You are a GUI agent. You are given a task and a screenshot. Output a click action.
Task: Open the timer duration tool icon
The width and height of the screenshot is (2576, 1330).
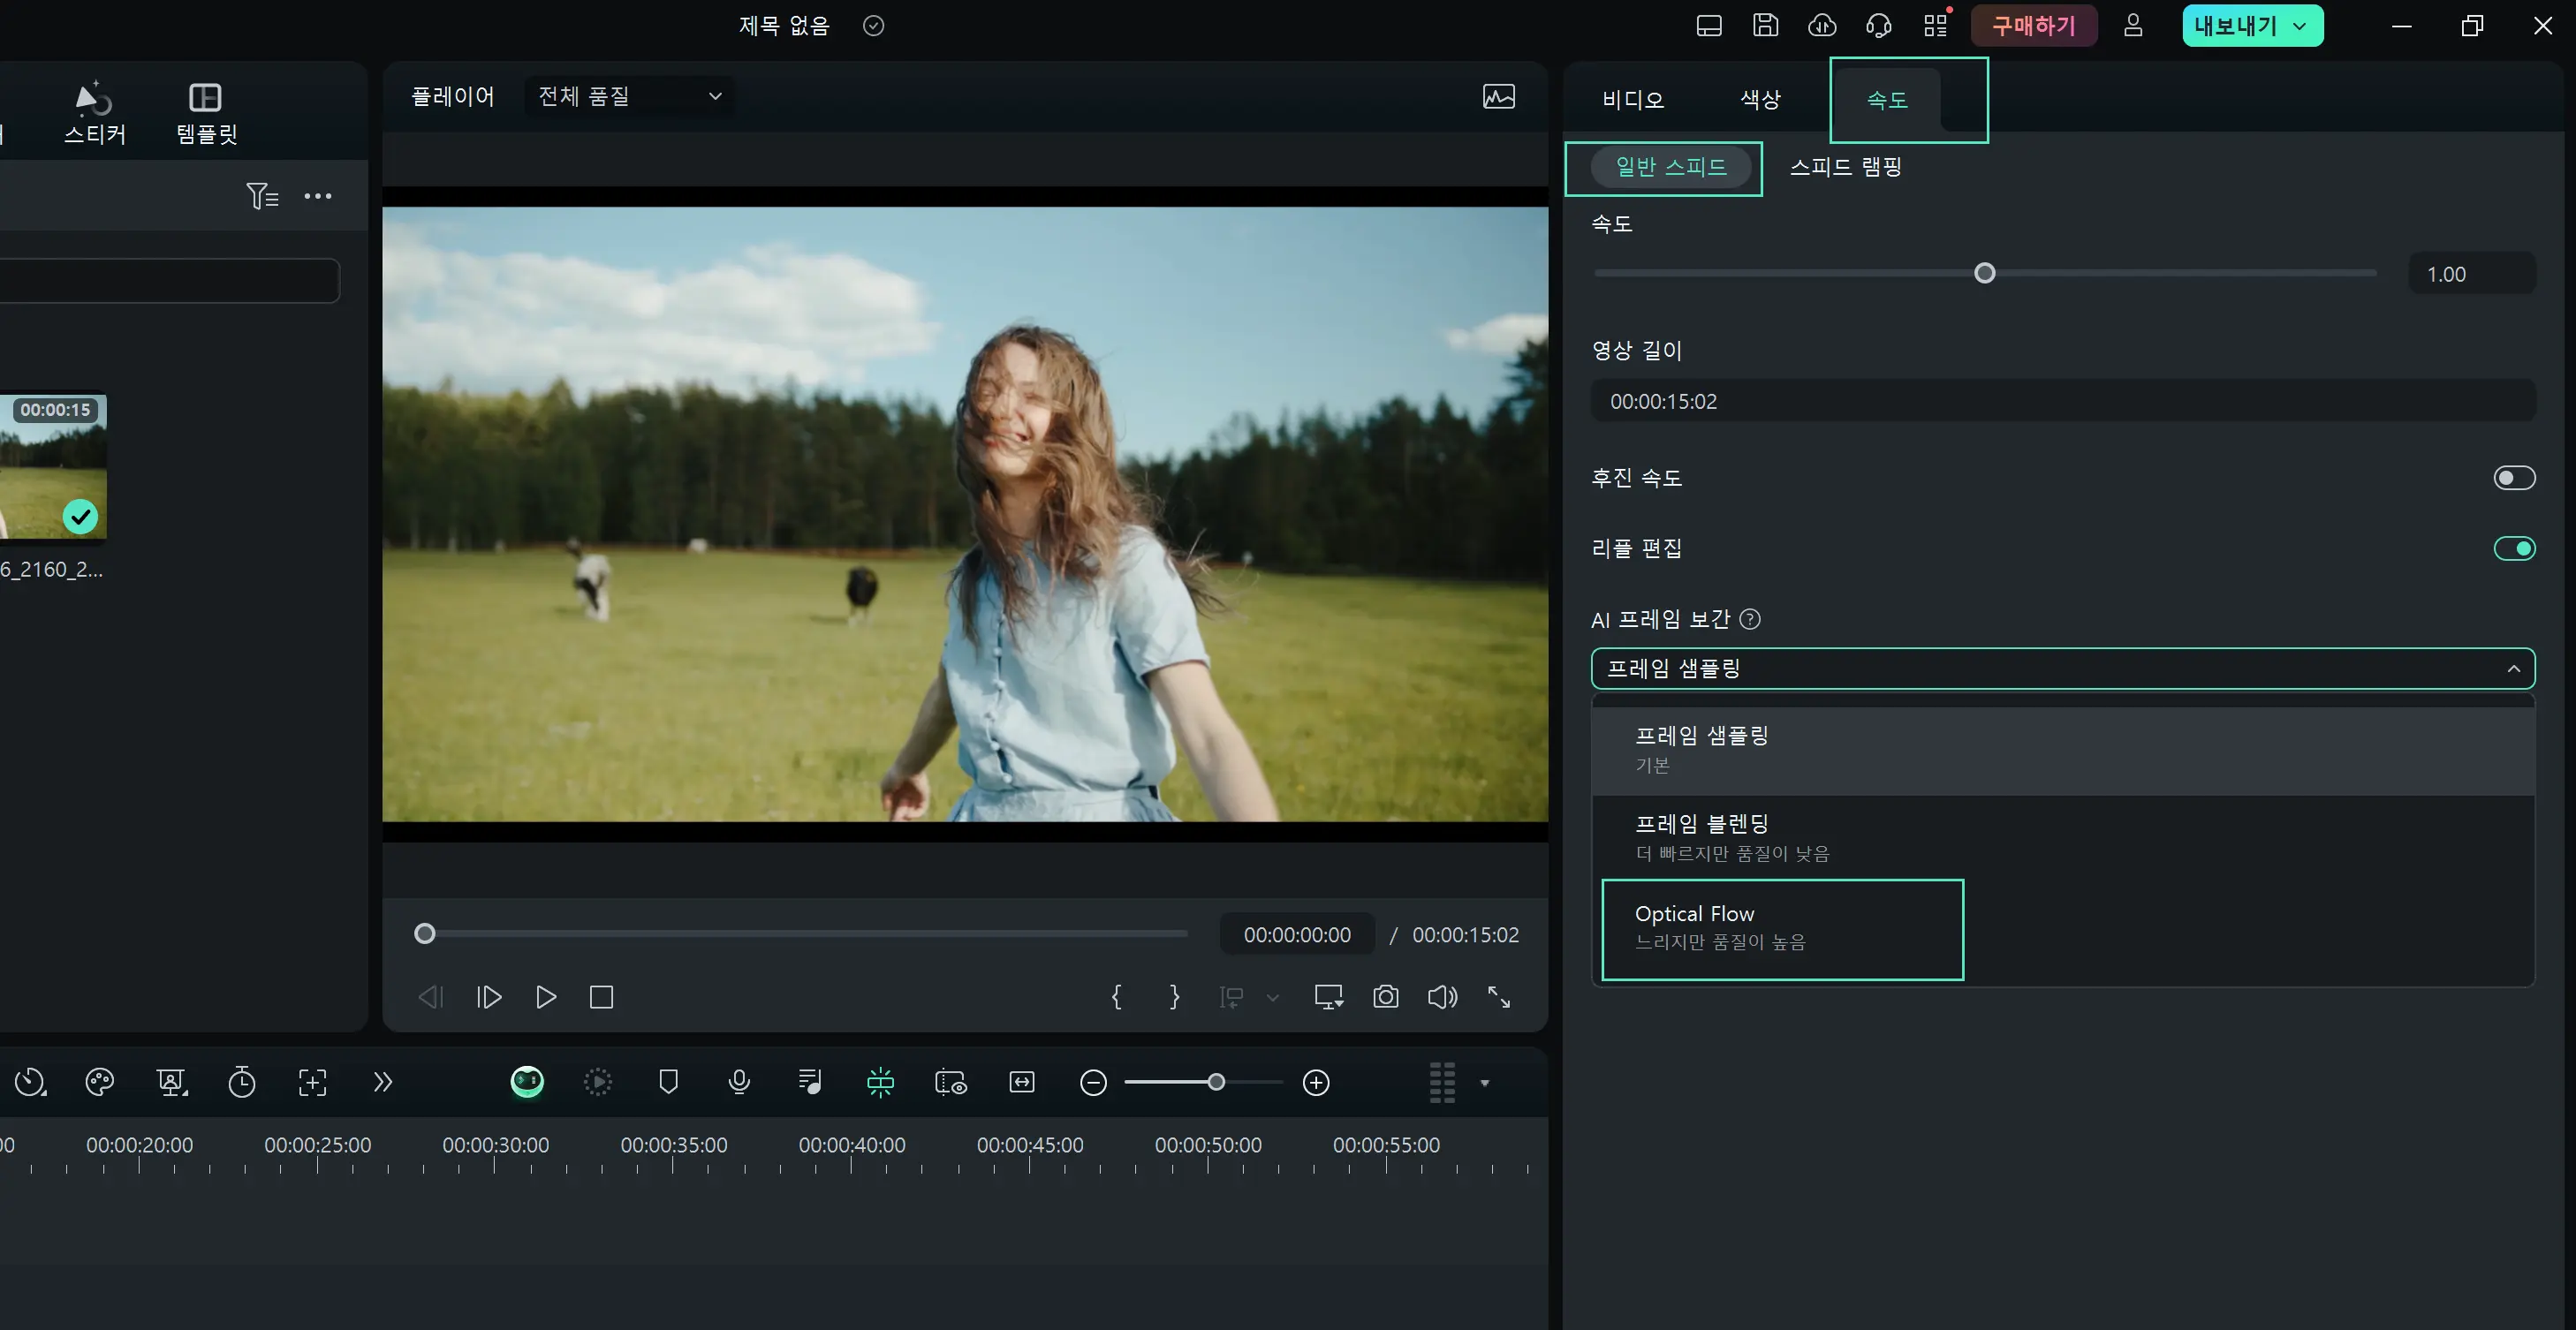coord(242,1082)
